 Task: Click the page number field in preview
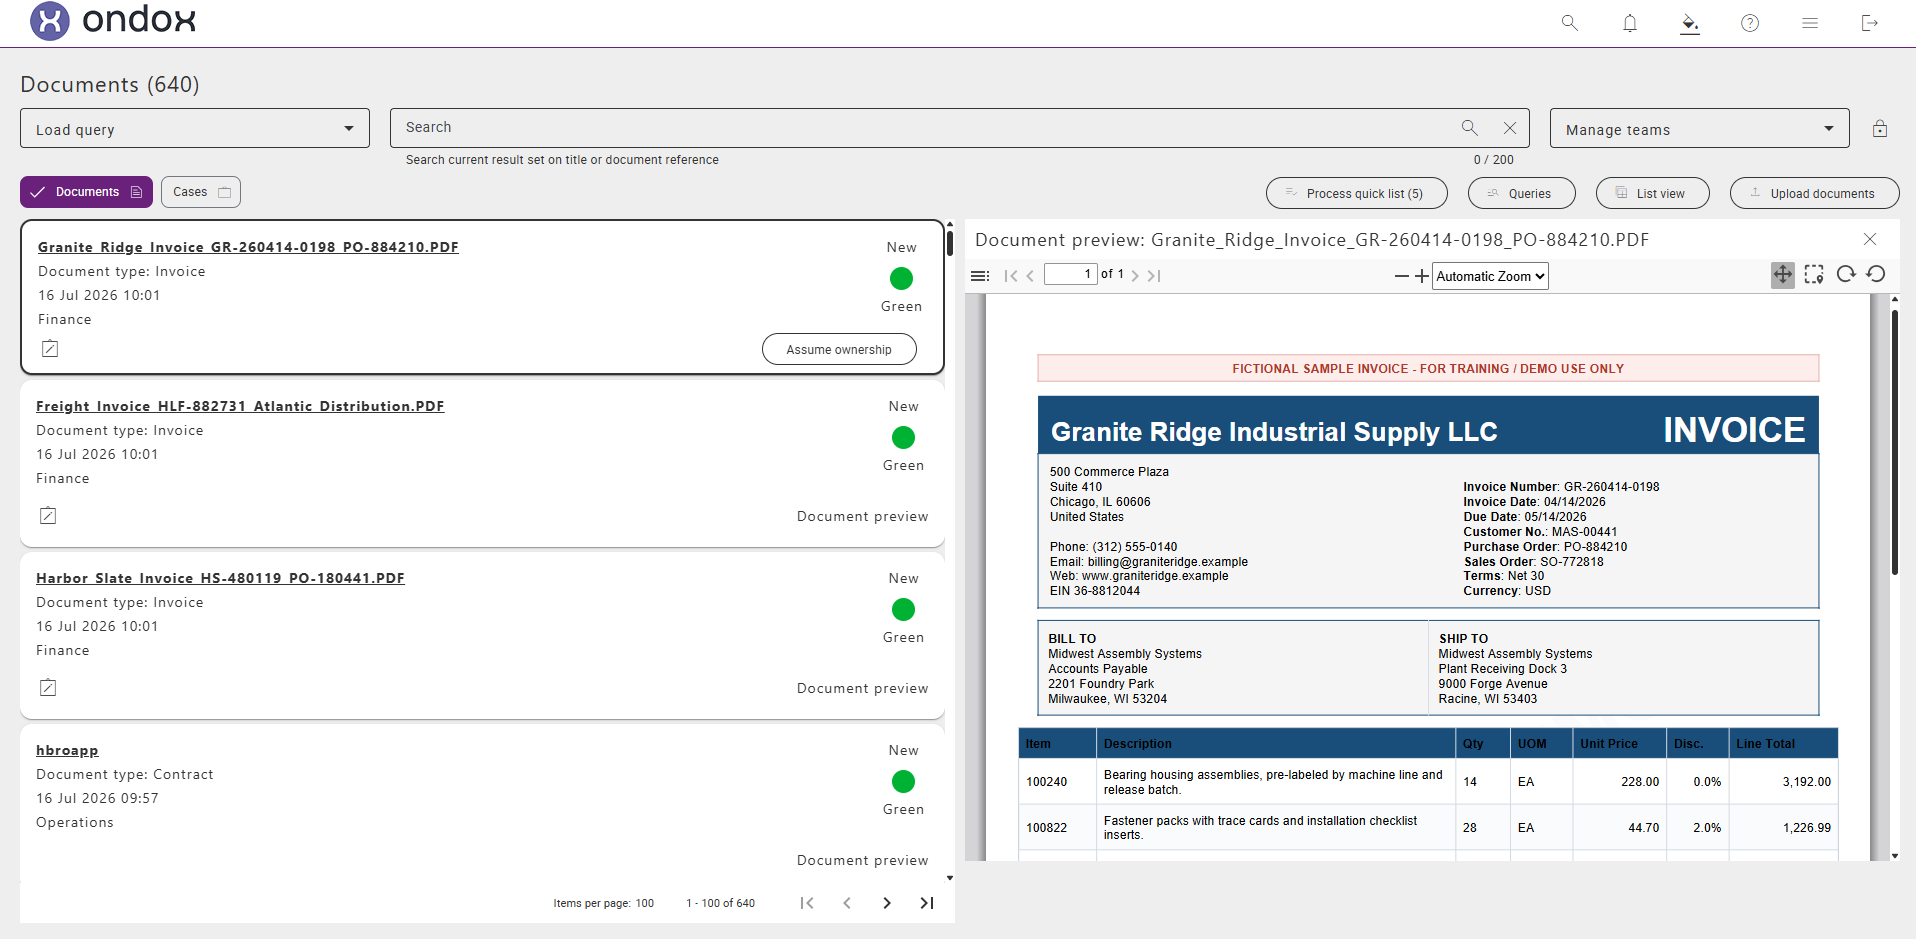(1070, 274)
